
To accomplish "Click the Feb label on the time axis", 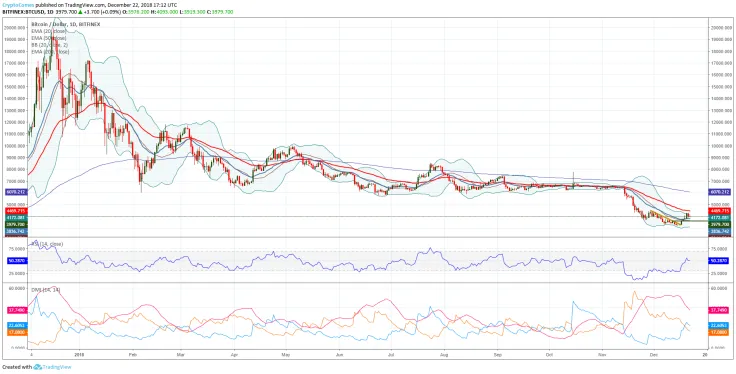I will (x=132, y=356).
